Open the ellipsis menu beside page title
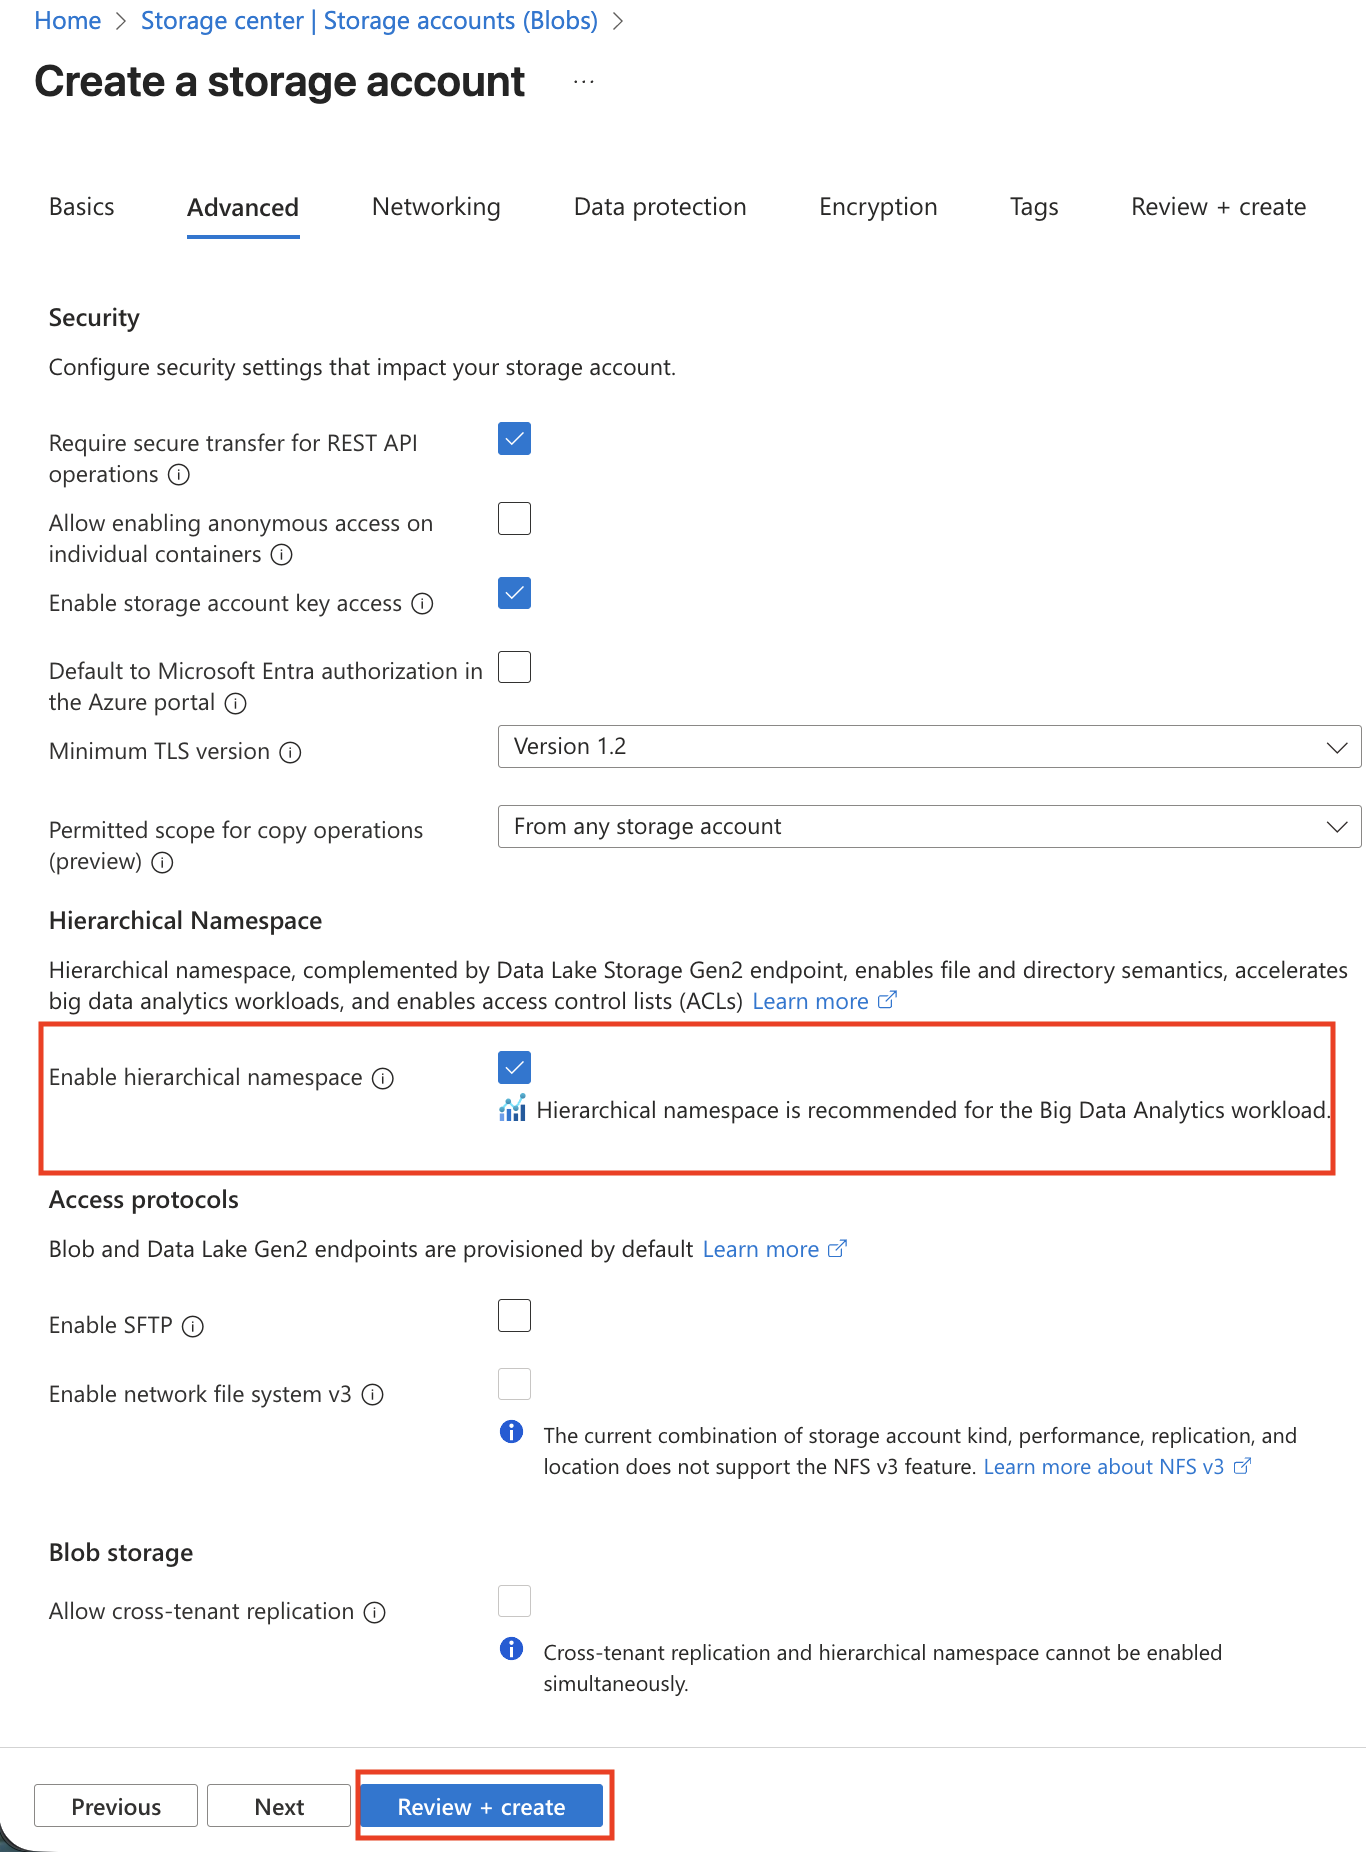The height and width of the screenshot is (1852, 1366). pyautogui.click(x=584, y=82)
